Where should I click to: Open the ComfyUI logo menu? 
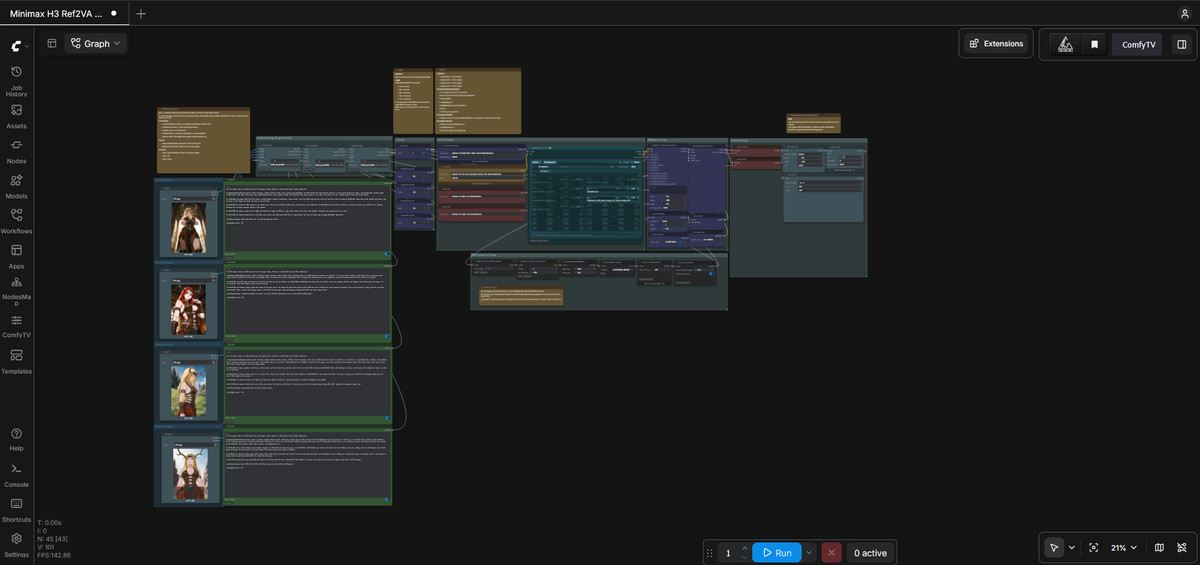[x=17, y=46]
